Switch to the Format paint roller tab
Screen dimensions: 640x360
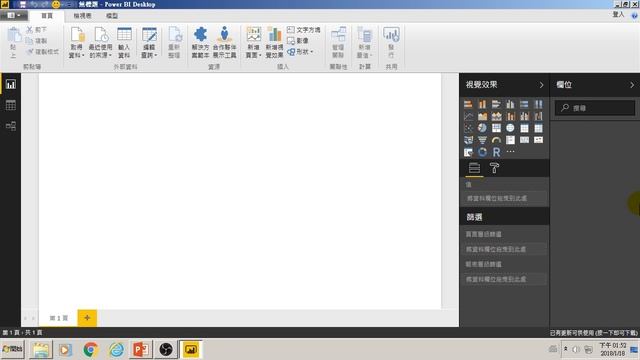[x=494, y=168]
